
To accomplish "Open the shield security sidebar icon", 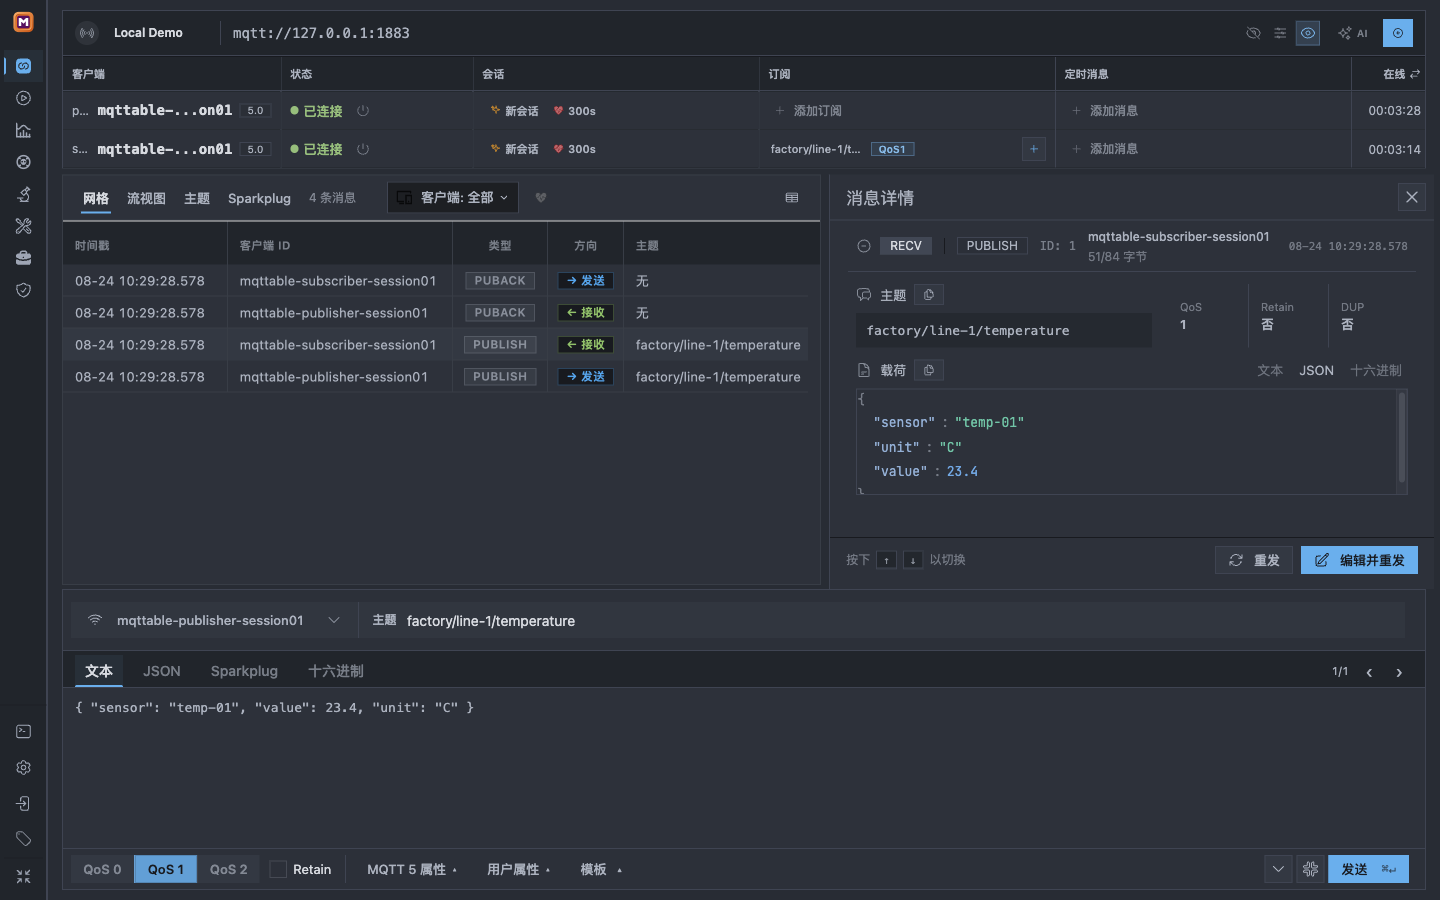I will 23,290.
